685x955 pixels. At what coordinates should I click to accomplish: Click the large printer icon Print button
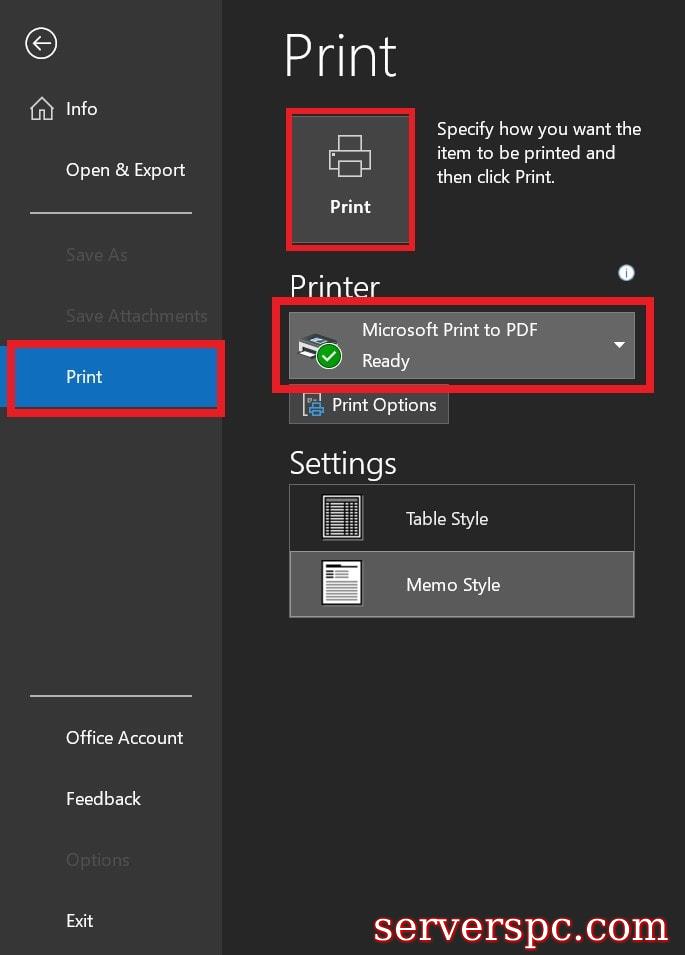(x=350, y=180)
